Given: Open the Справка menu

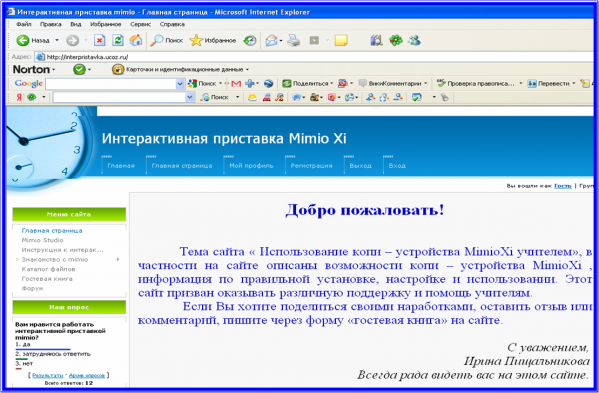Looking at the screenshot, I should point(172,24).
